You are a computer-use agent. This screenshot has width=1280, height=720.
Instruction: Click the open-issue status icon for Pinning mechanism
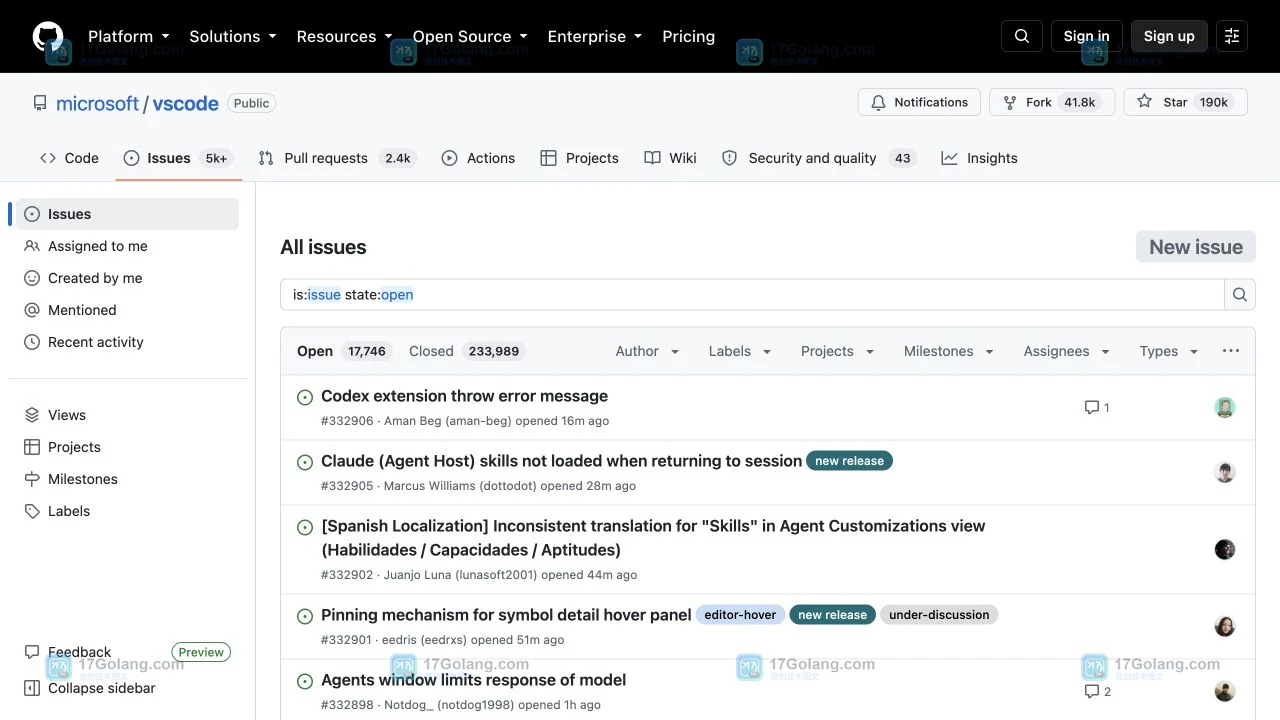305,616
